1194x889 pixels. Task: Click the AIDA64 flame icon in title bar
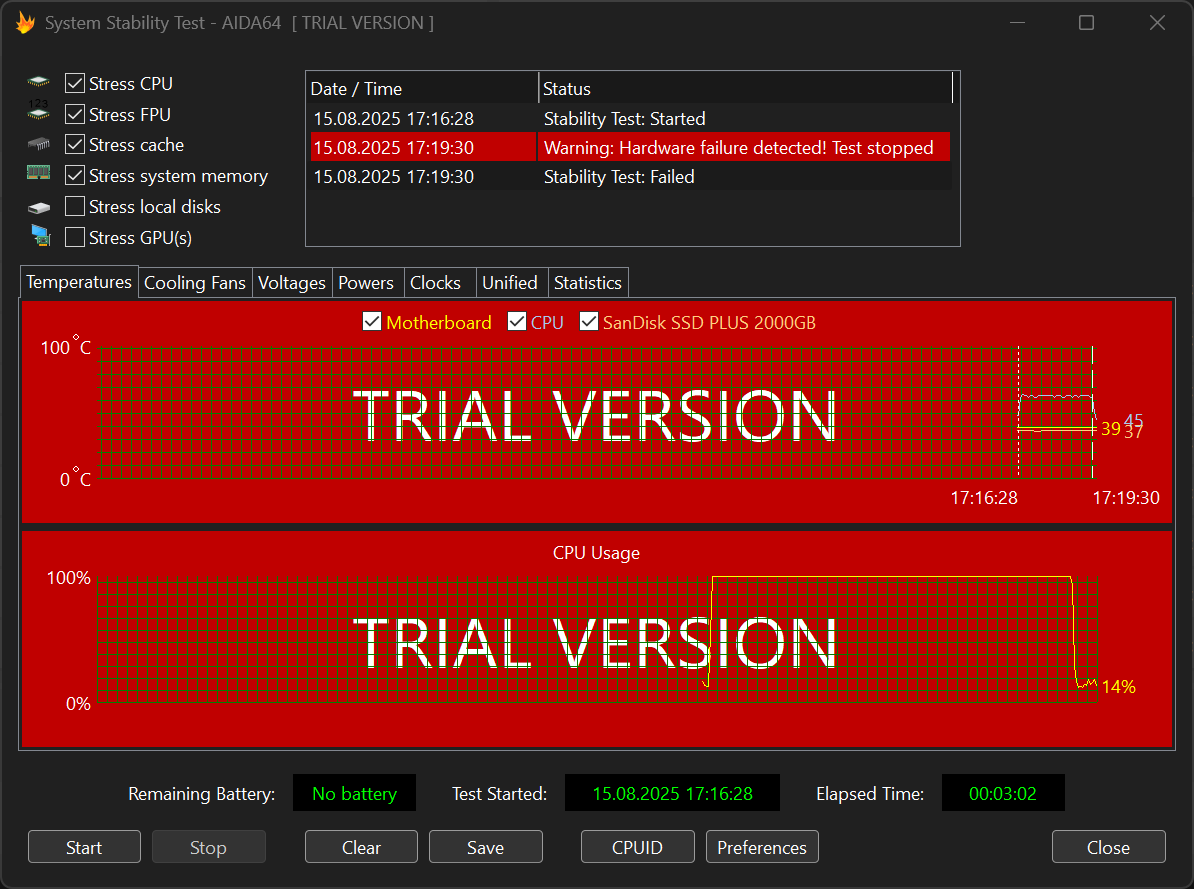(25, 23)
